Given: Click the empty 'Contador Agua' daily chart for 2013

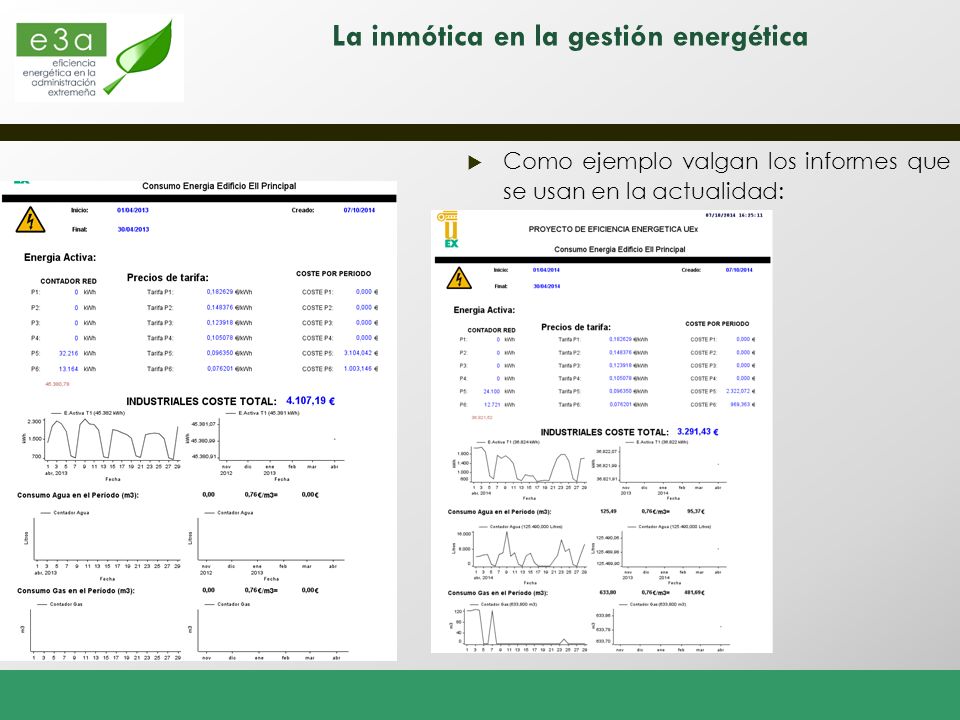Looking at the screenshot, I should tap(102, 545).
